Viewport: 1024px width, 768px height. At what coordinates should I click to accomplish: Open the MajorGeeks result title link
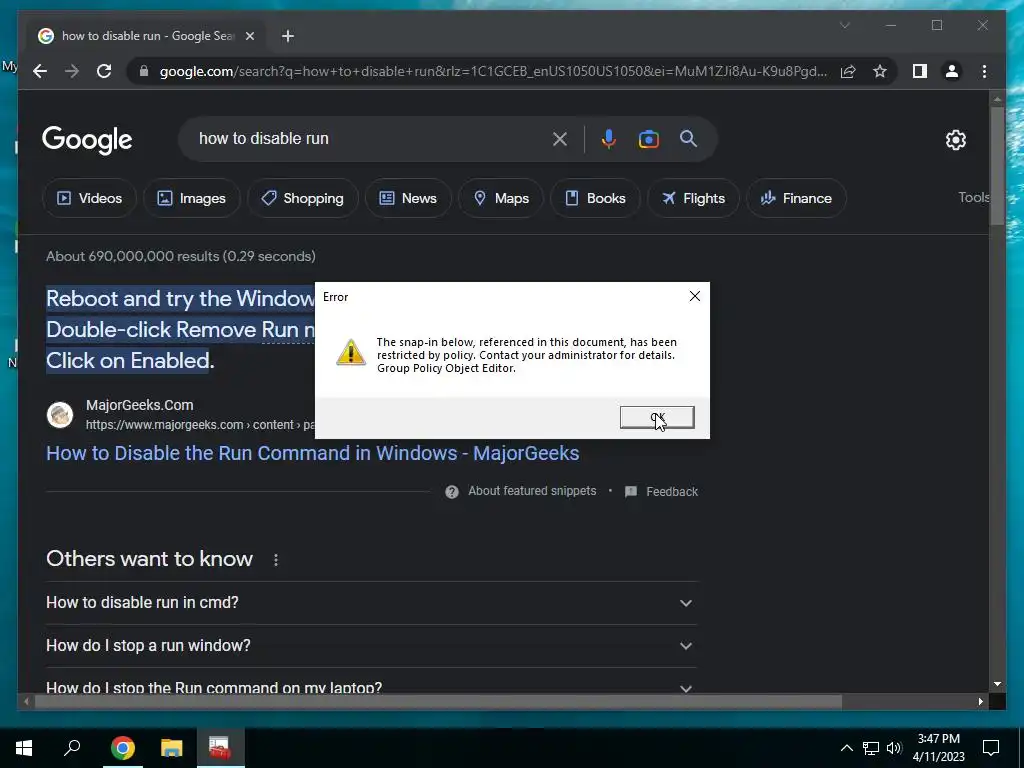[312, 453]
